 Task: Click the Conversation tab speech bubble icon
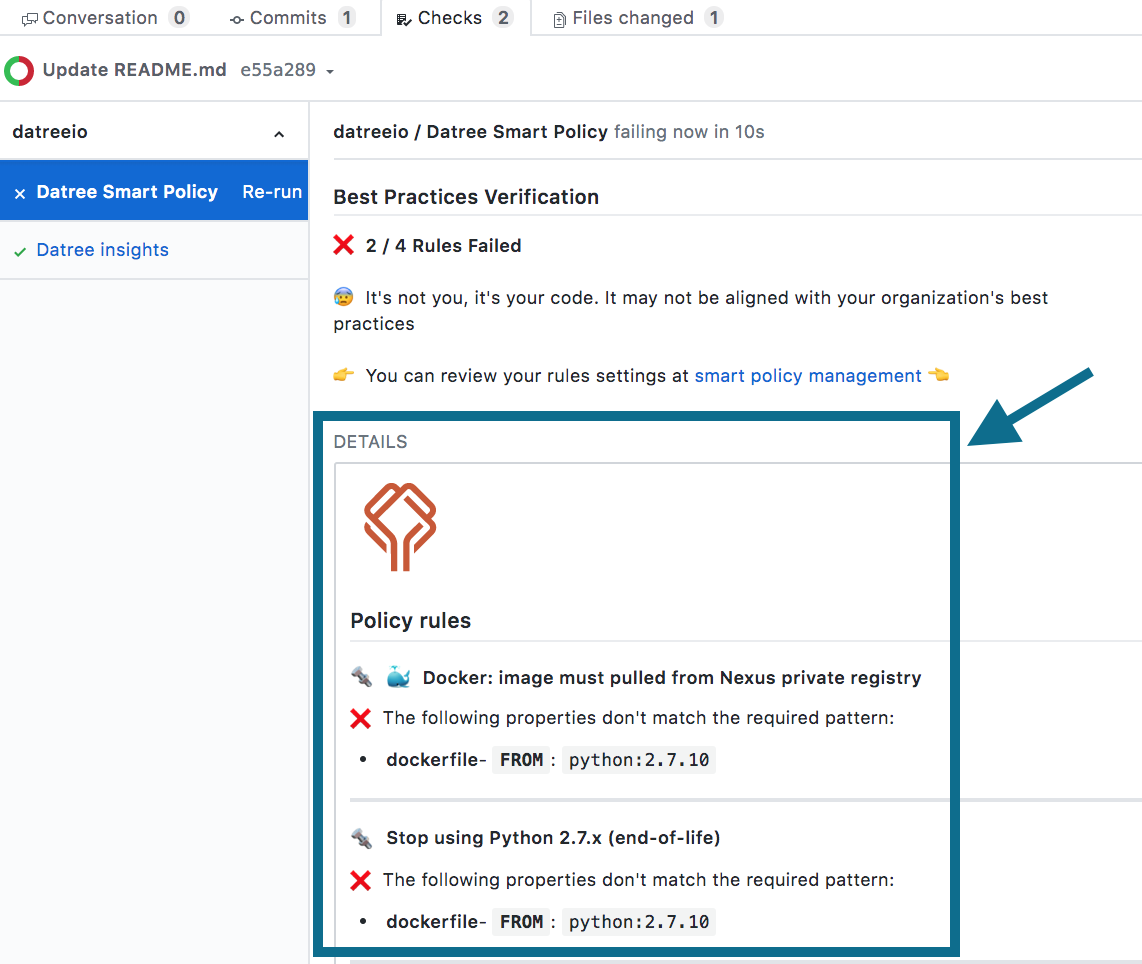(x=30, y=19)
